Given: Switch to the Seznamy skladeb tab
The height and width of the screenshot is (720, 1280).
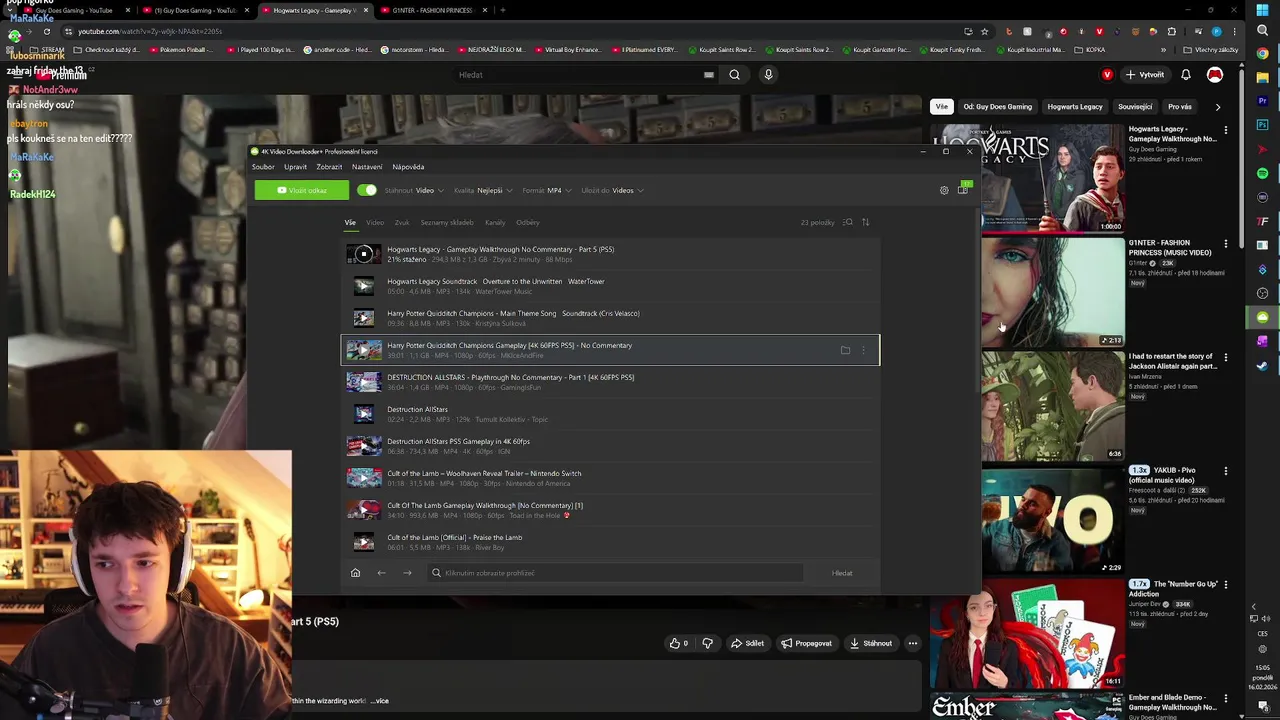Looking at the screenshot, I should click(447, 222).
